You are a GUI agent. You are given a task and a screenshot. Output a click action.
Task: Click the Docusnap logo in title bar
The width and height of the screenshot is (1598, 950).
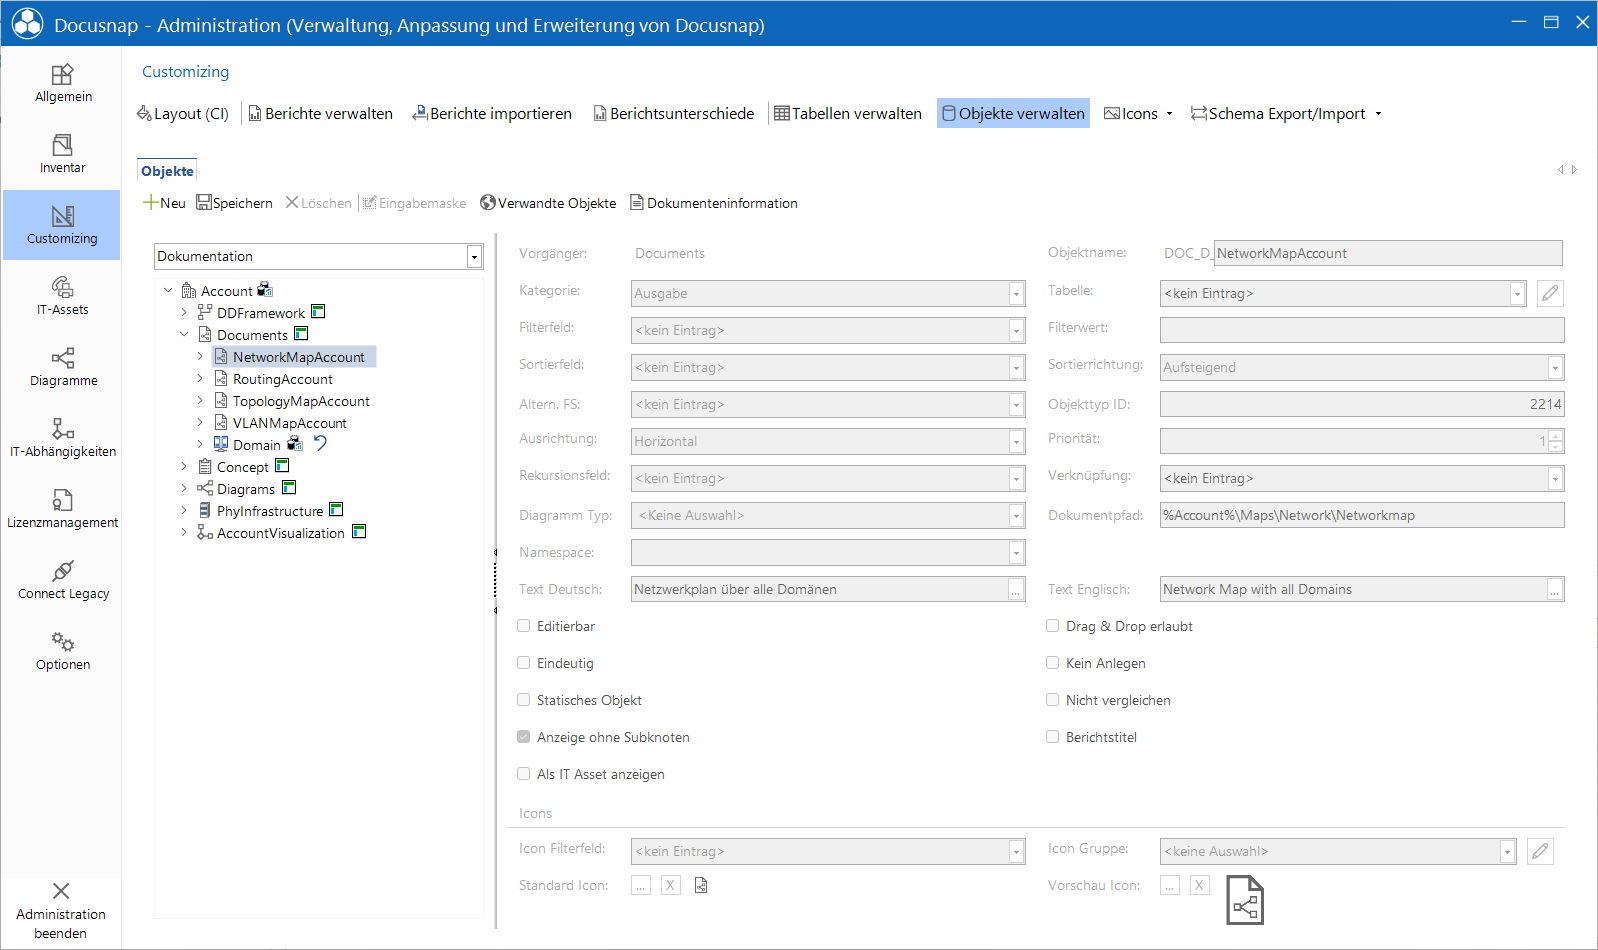27,24
